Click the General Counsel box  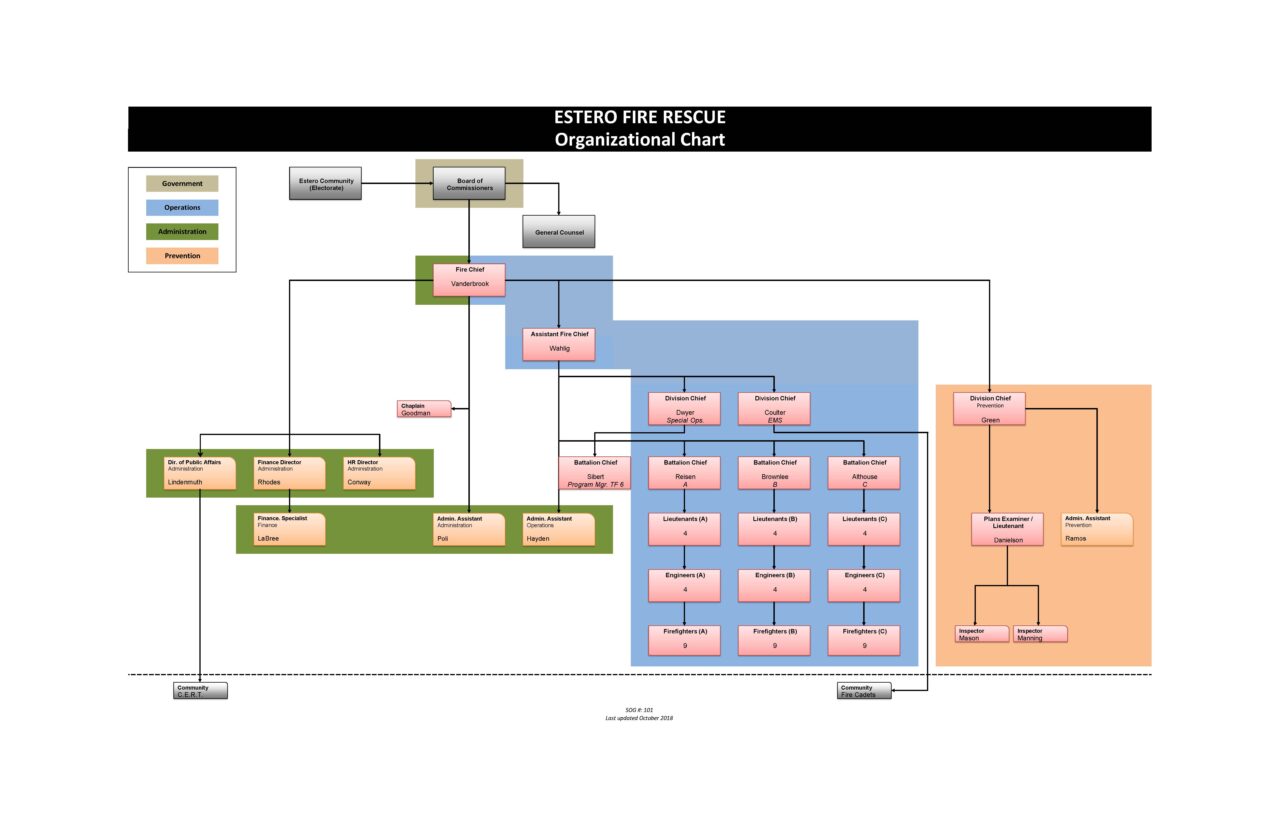558,231
